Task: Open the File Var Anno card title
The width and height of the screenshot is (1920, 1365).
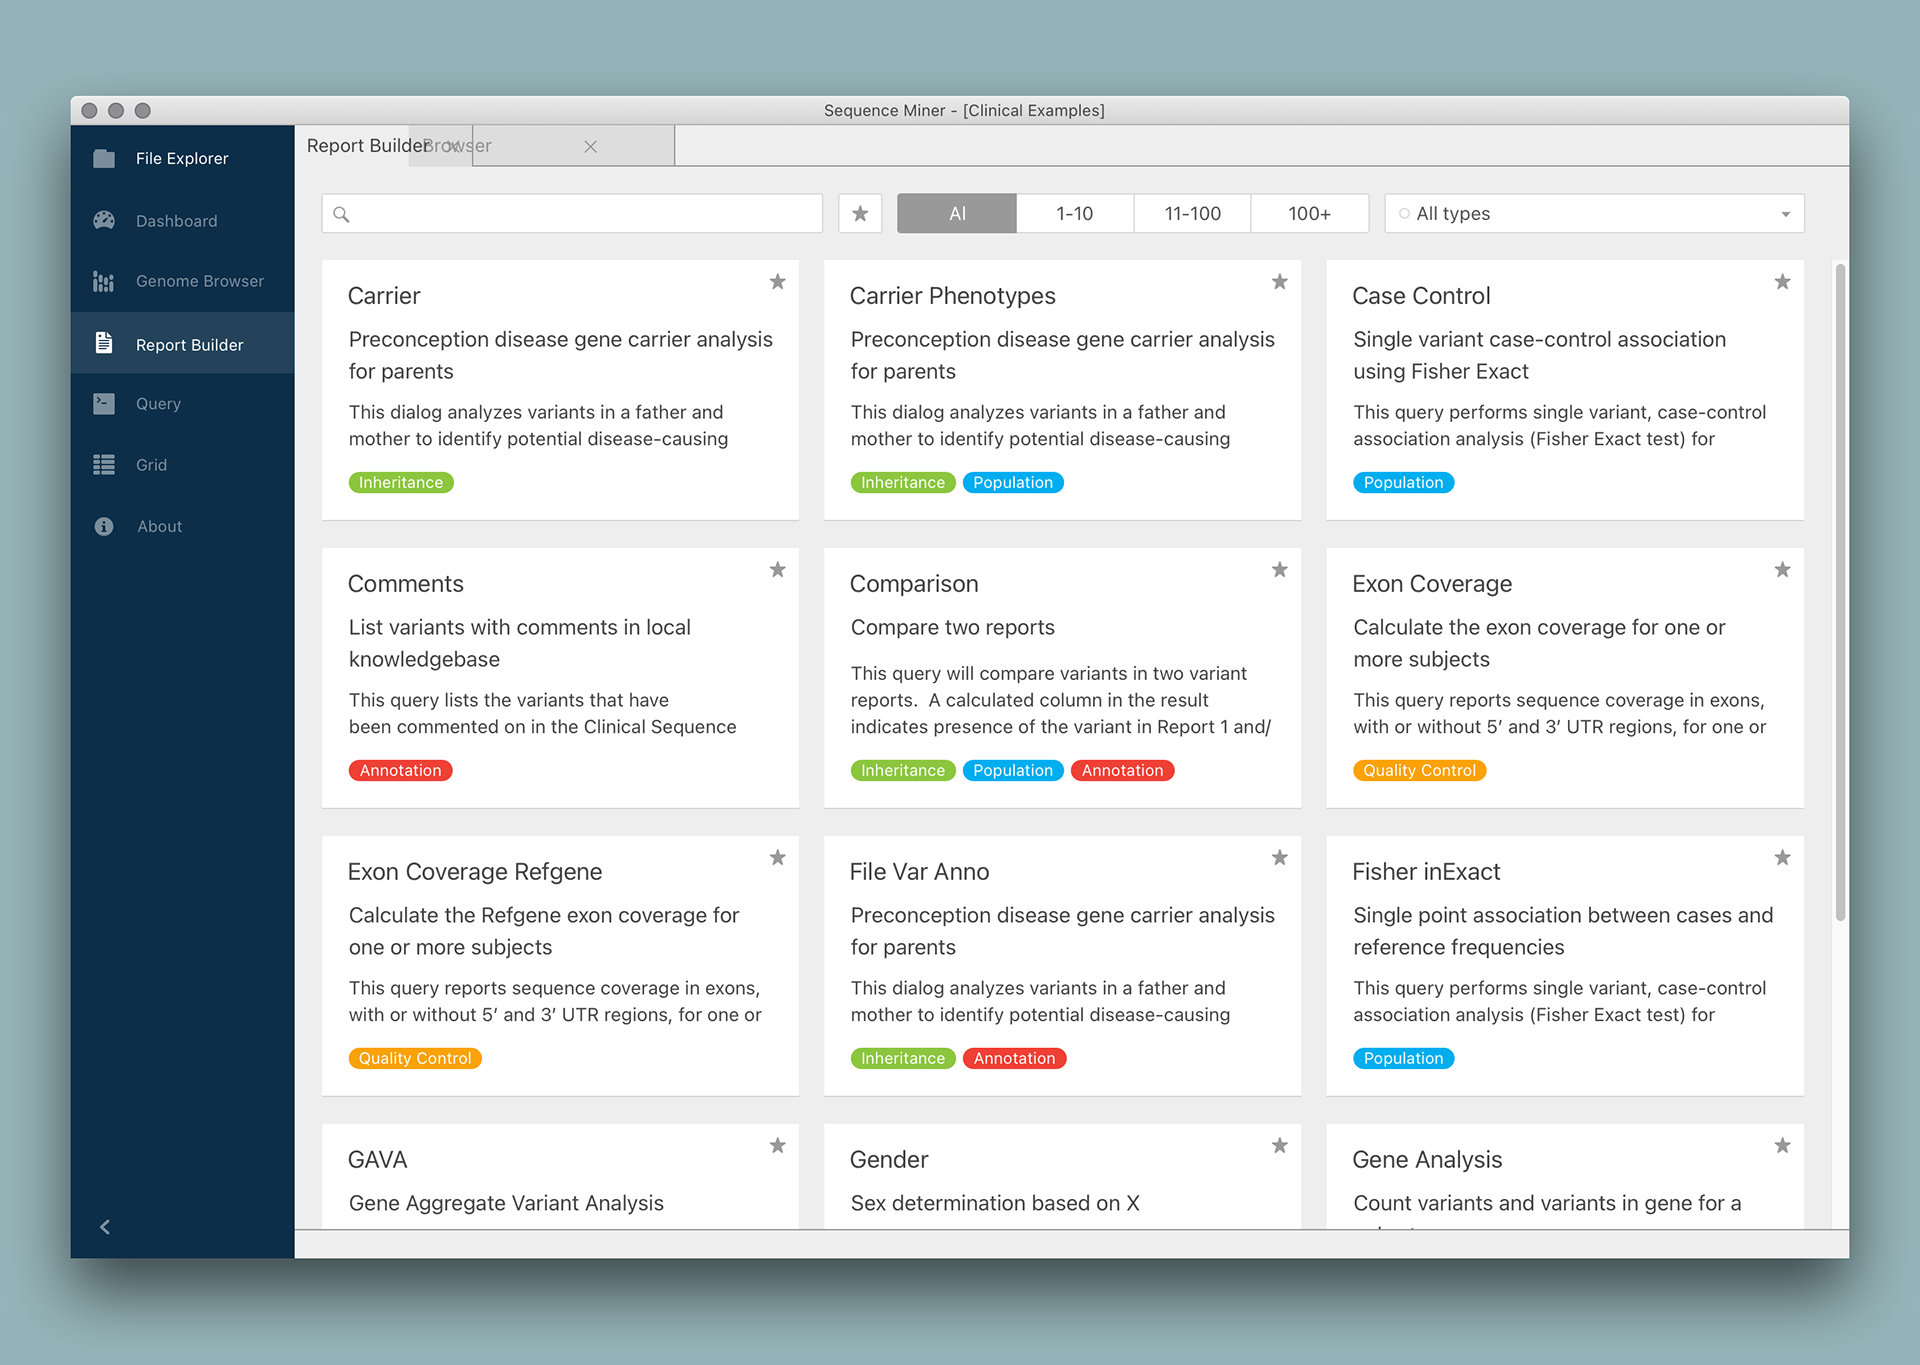Action: (919, 872)
